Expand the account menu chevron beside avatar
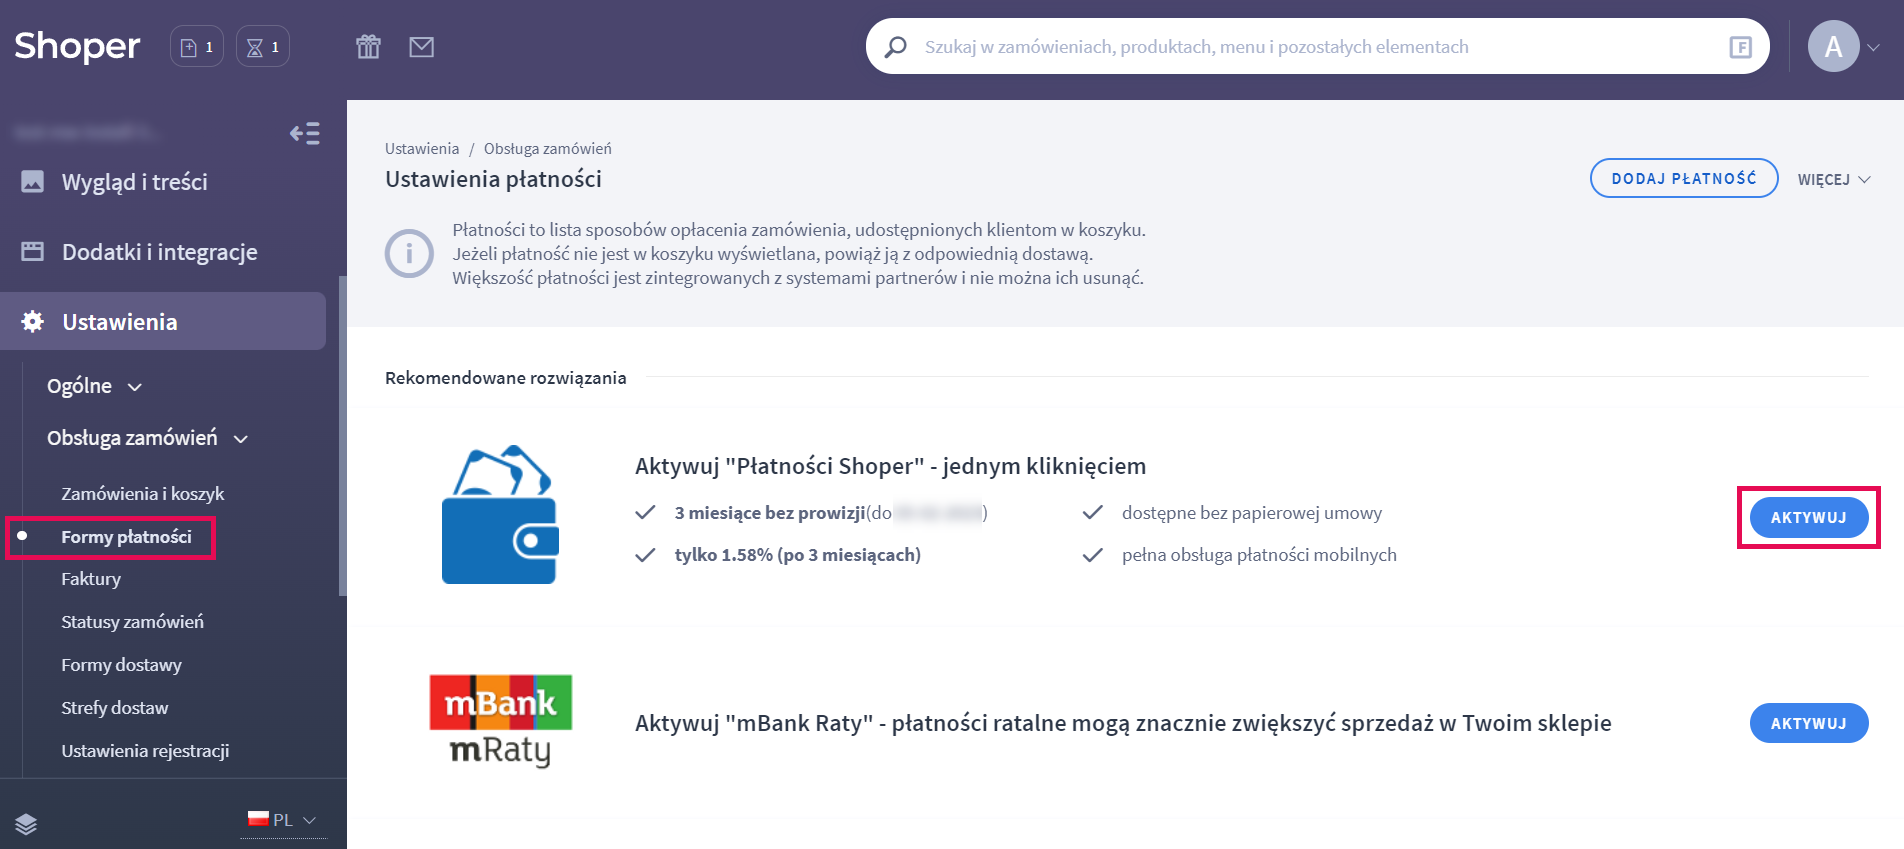Screen dimensions: 1904x849 [x=1873, y=47]
